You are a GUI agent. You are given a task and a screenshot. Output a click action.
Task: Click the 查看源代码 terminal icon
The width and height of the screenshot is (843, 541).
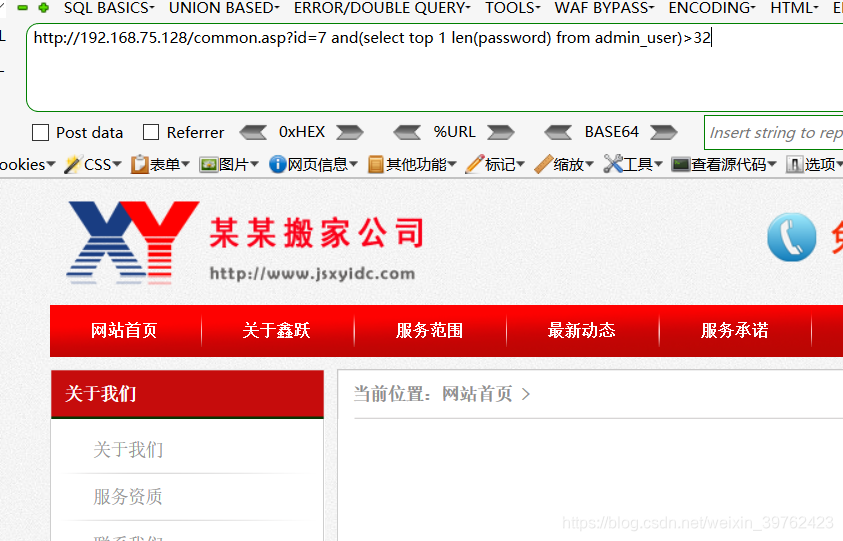pos(681,164)
